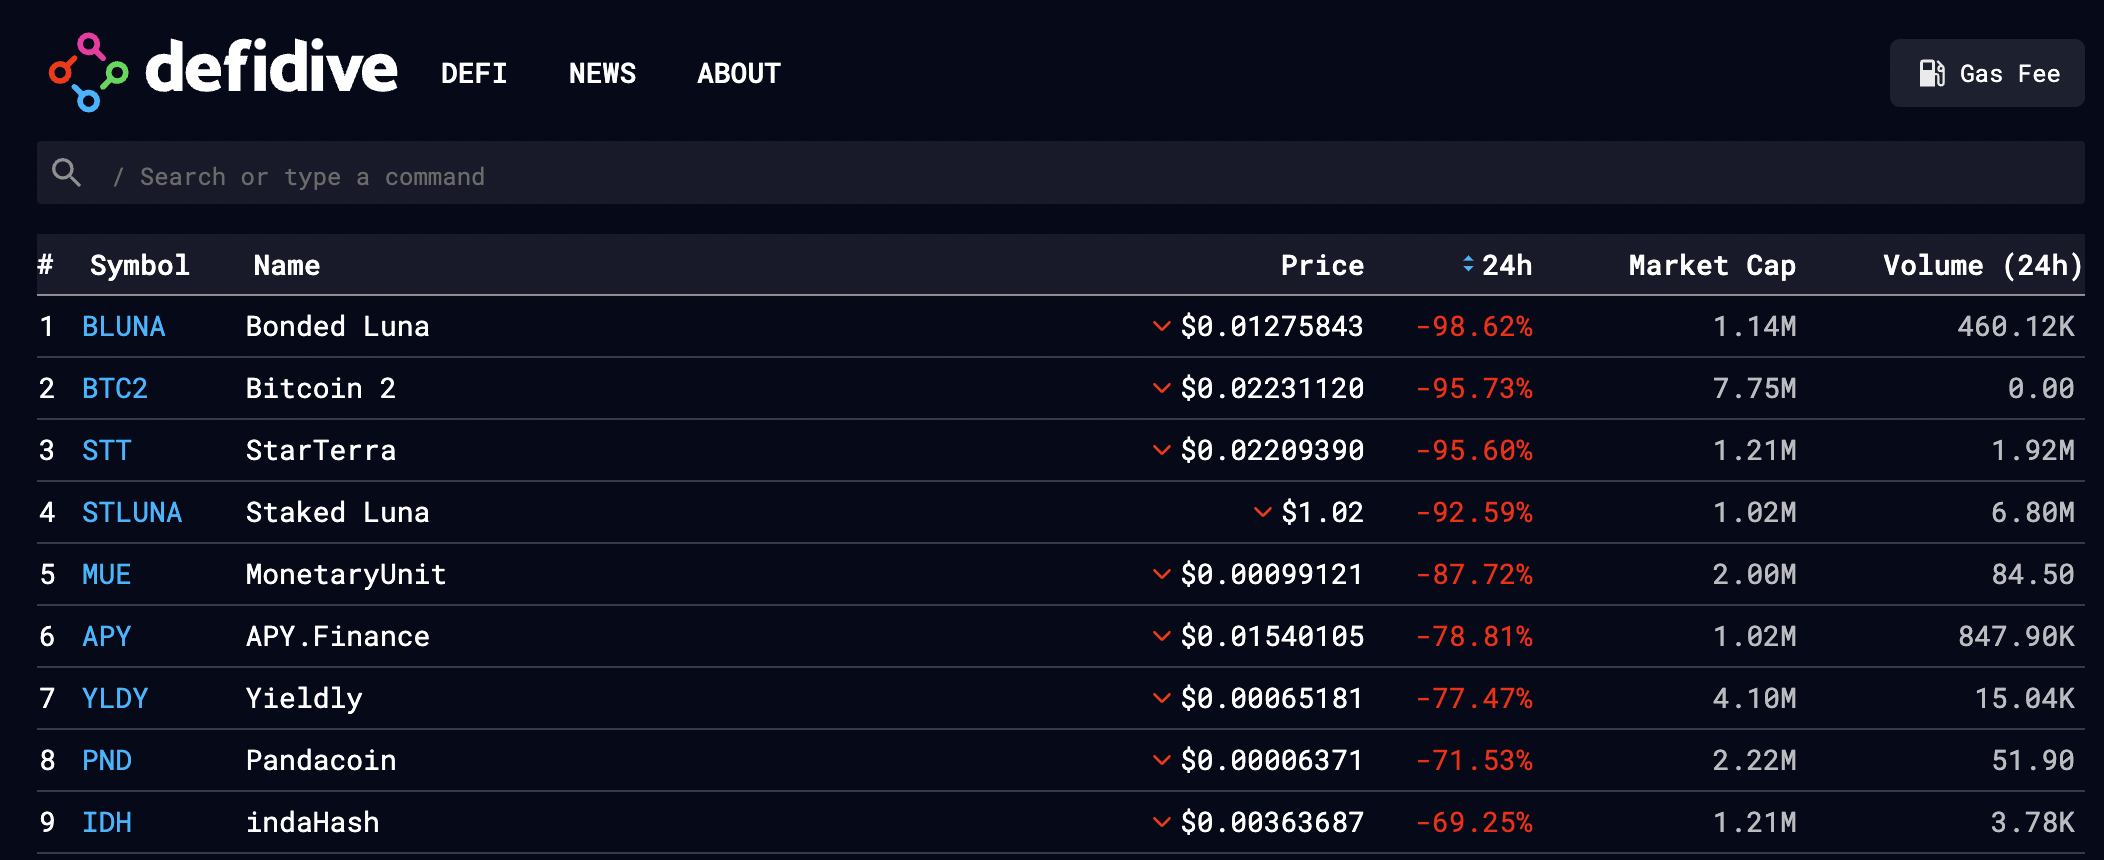Click the $0.01275843 price value
The image size is (2104, 860).
[1272, 326]
